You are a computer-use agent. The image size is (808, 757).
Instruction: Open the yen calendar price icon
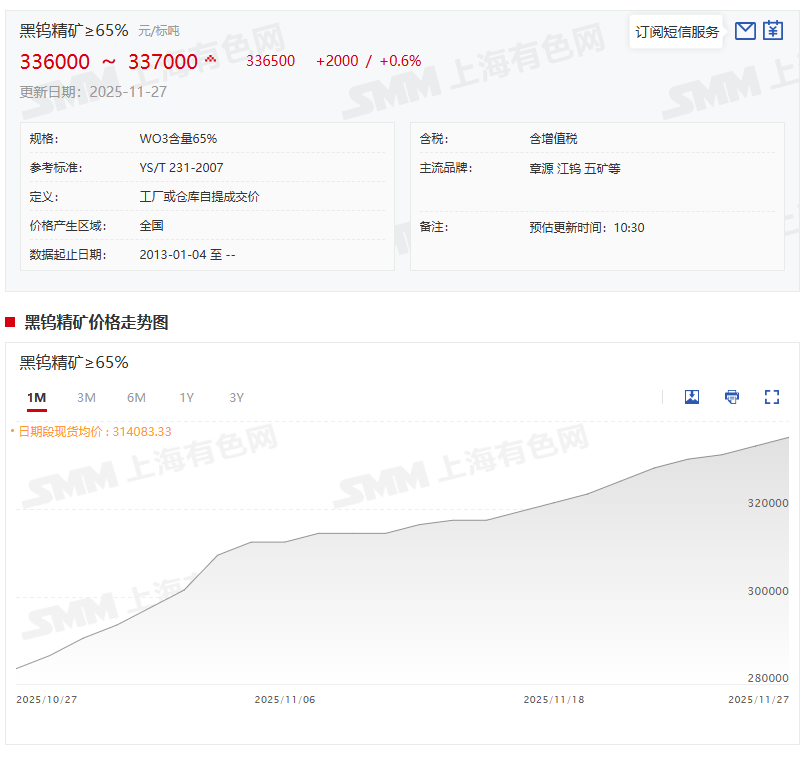tap(773, 31)
